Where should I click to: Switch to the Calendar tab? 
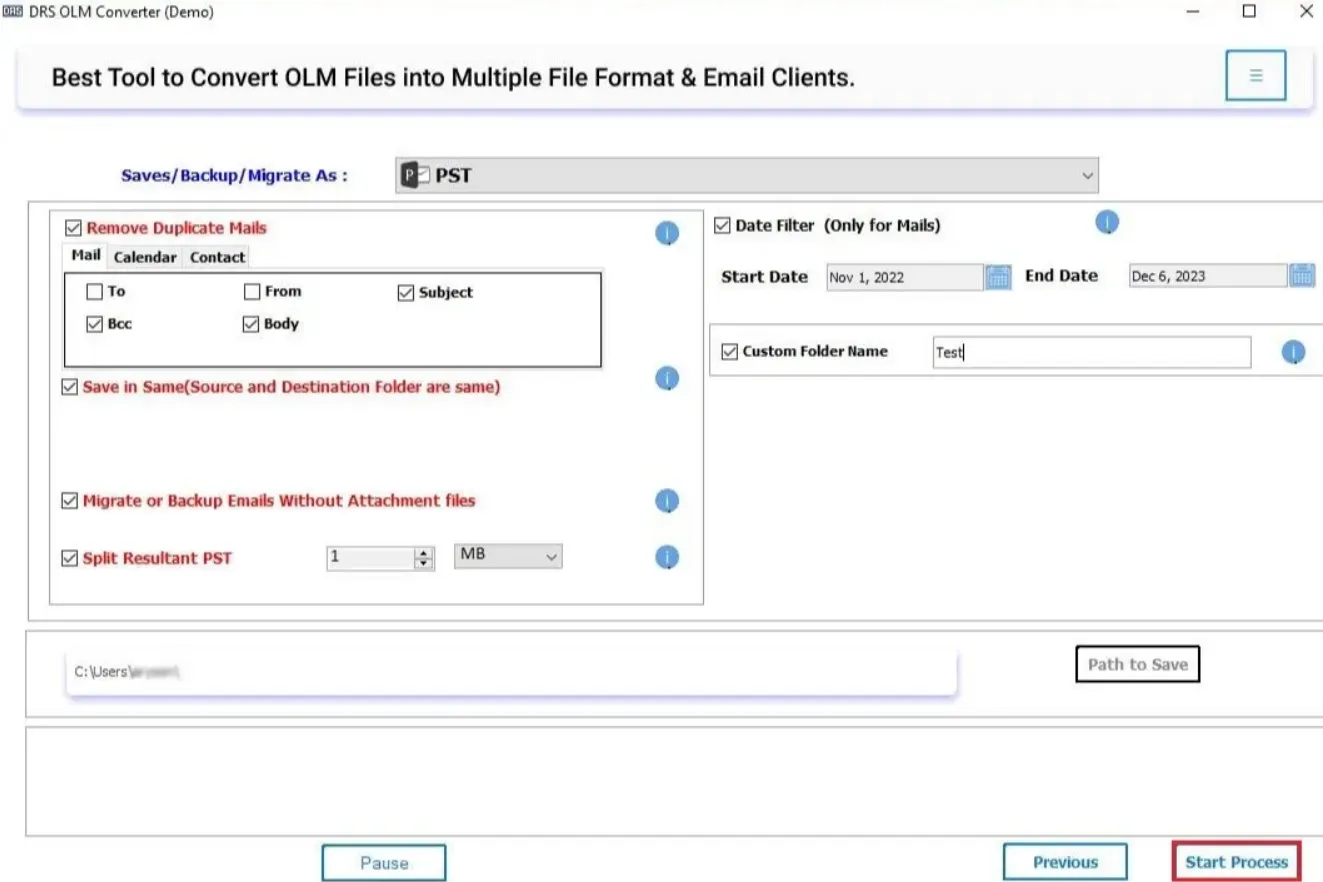click(x=145, y=257)
